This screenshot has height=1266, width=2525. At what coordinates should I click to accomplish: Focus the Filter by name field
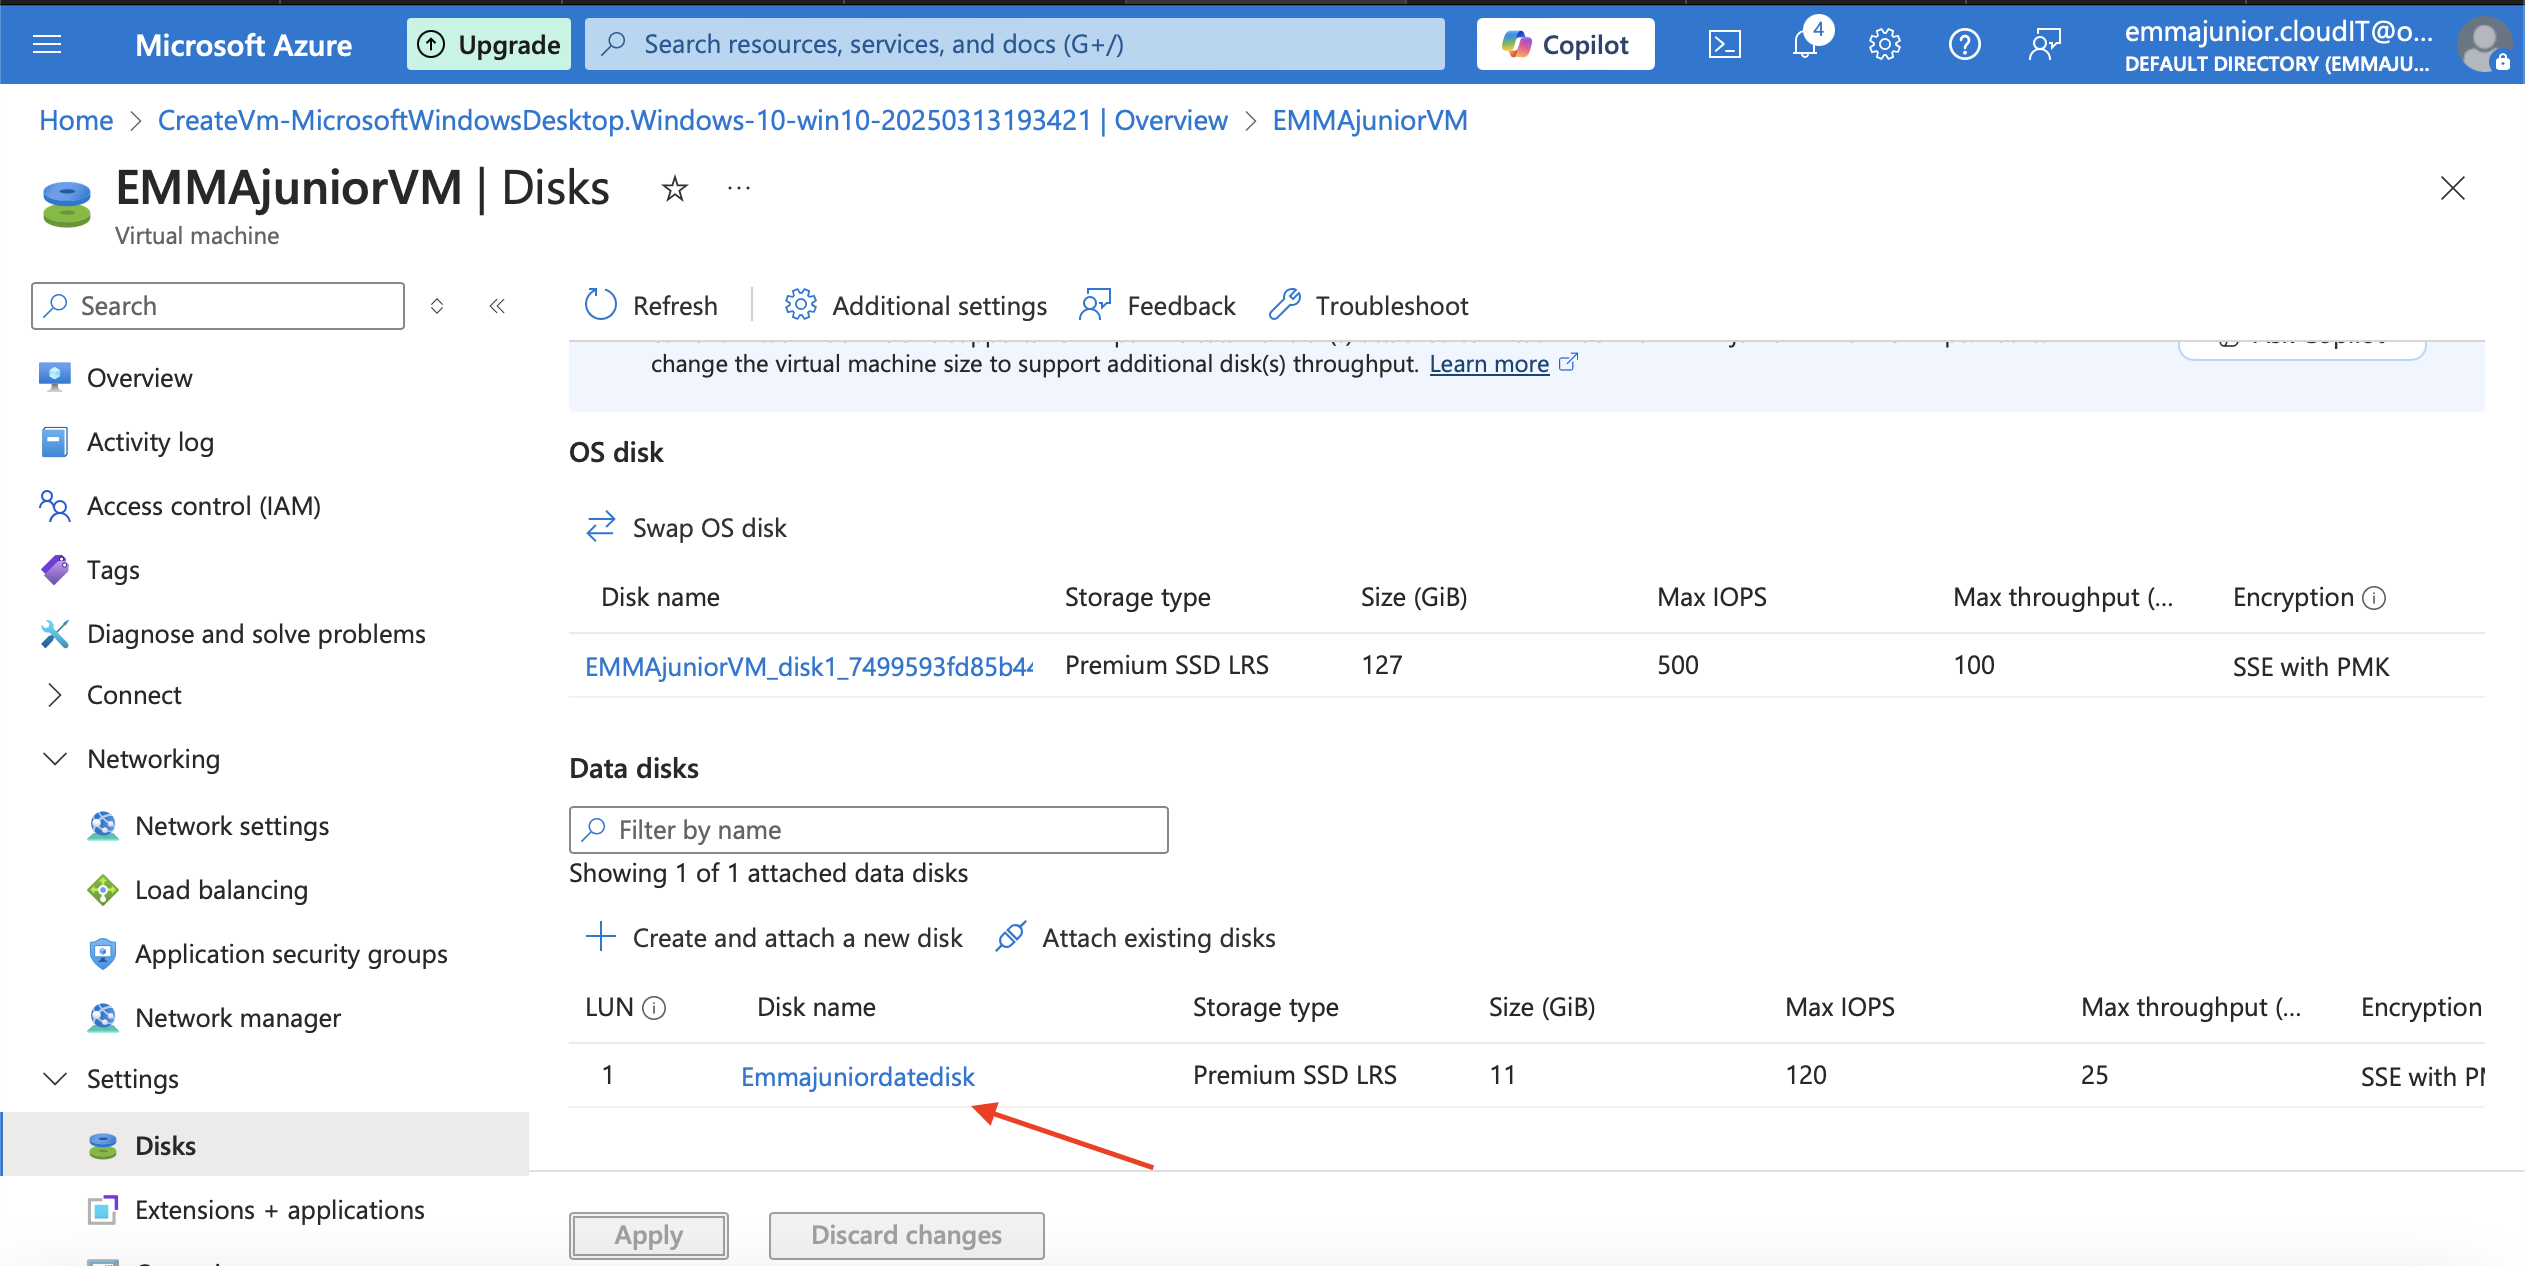click(868, 830)
